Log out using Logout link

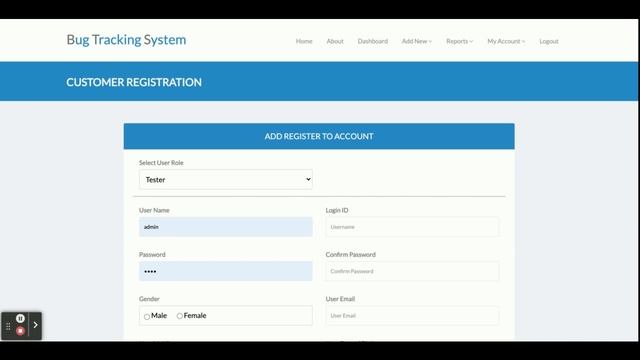tap(549, 41)
